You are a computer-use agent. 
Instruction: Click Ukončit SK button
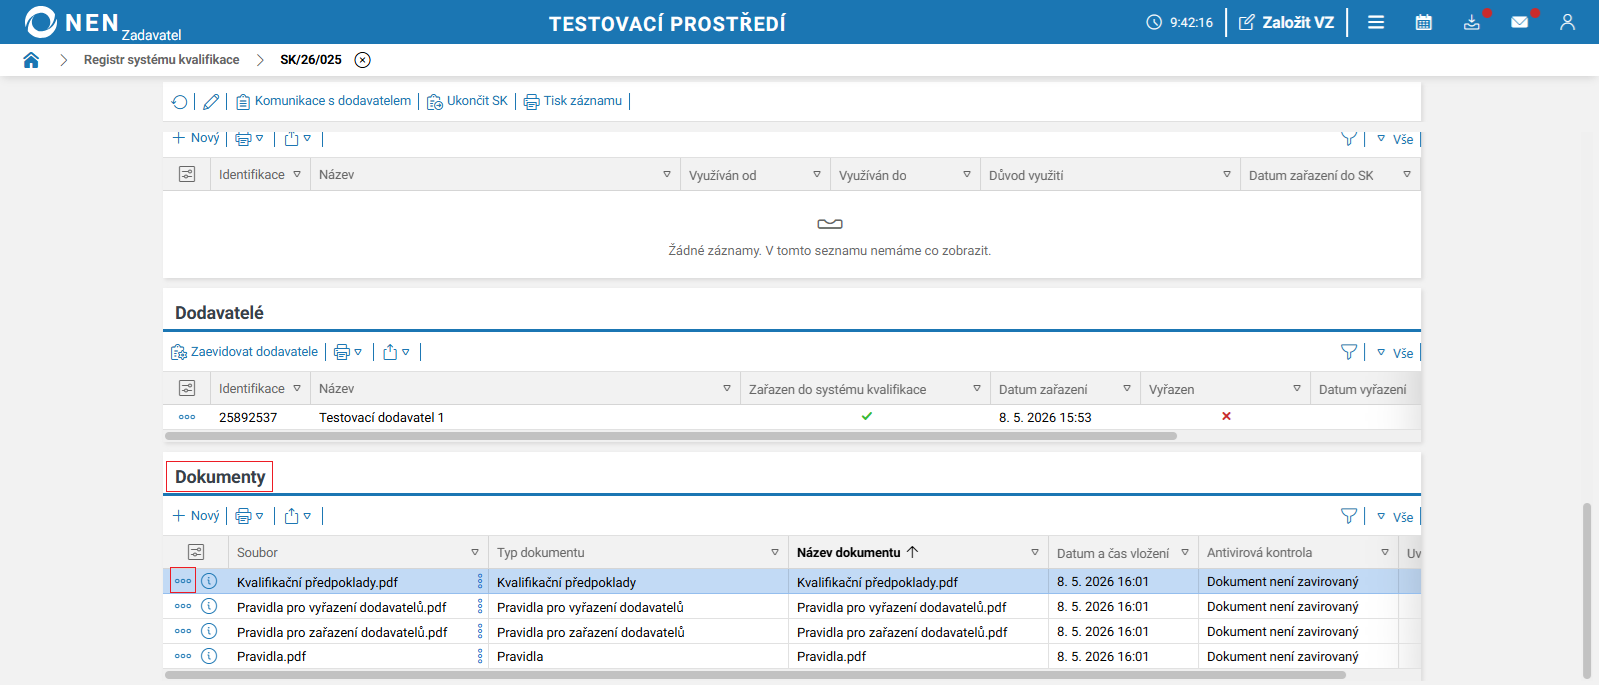[x=467, y=101]
